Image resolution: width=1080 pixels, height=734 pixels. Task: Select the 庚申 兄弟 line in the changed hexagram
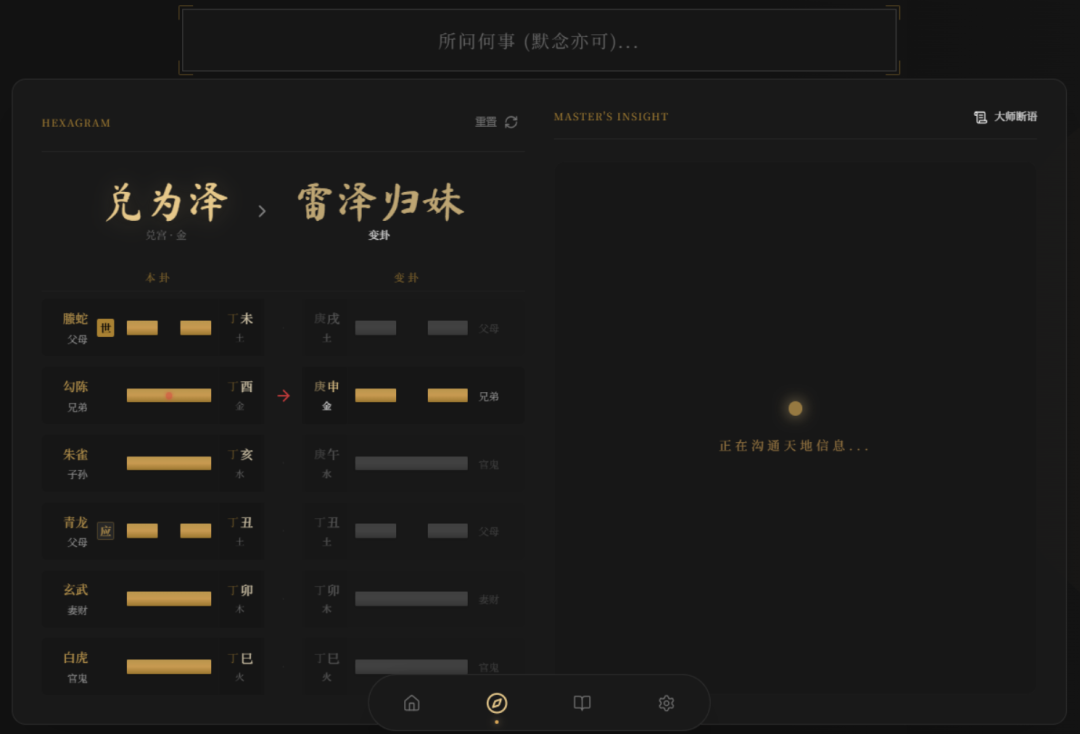click(x=413, y=394)
